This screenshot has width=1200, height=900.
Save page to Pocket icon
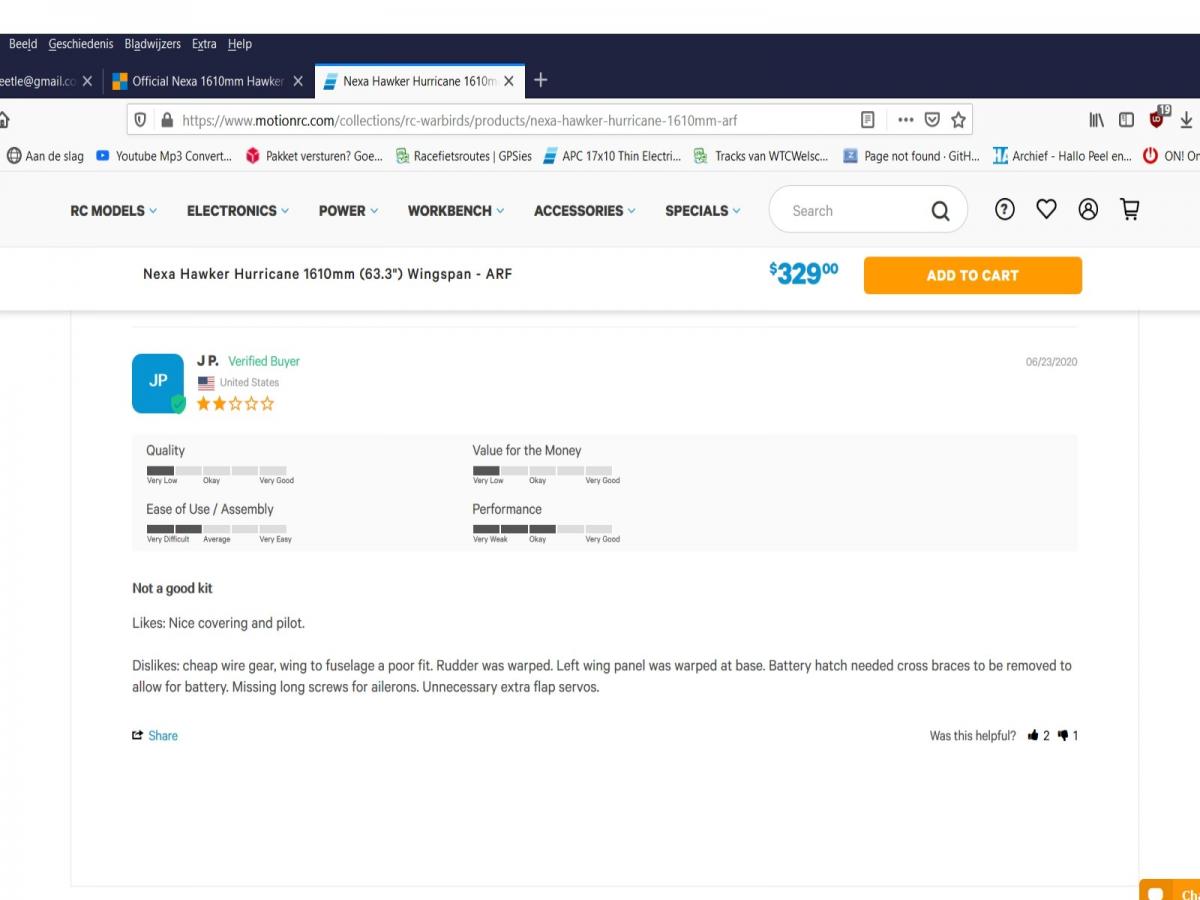(932, 120)
